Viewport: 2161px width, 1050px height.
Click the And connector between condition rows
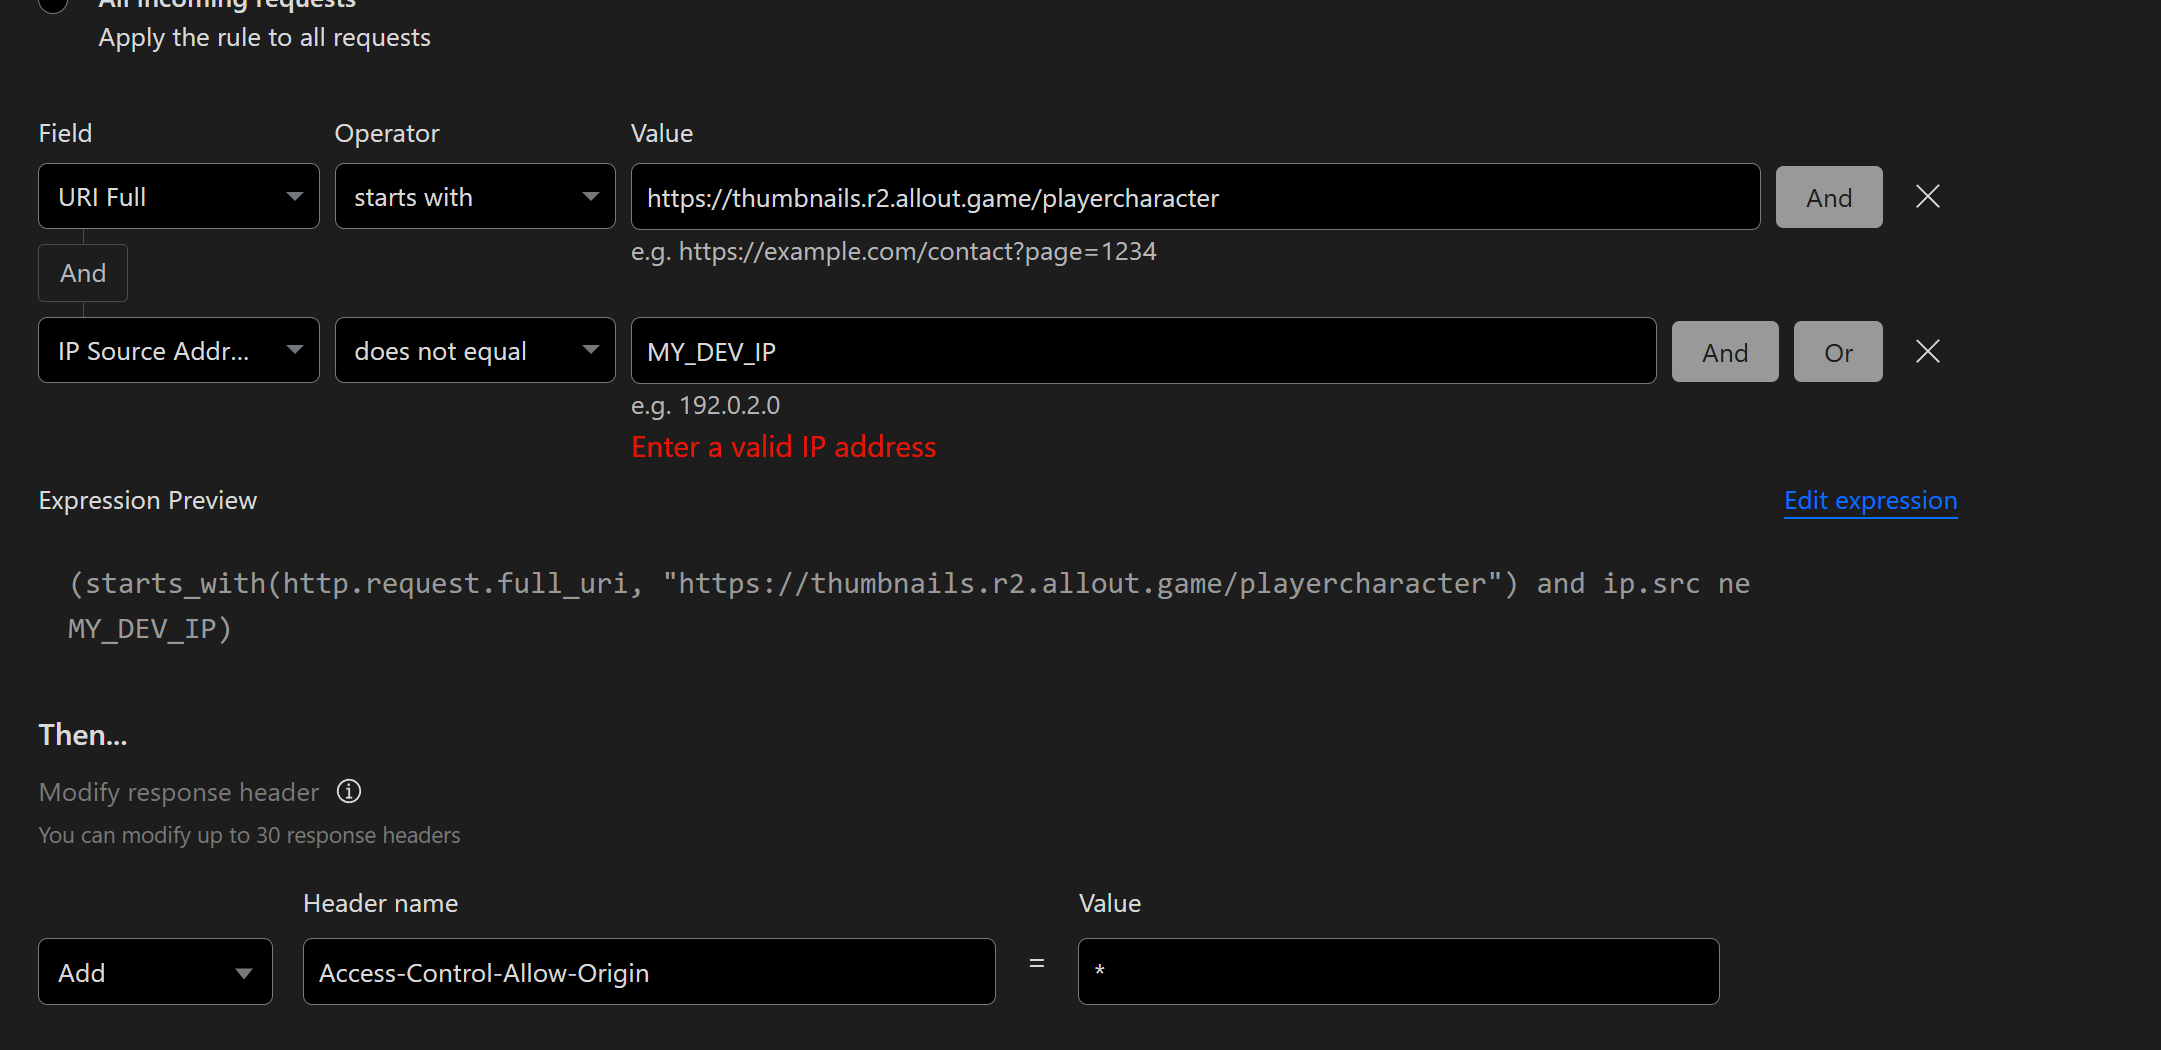(83, 274)
